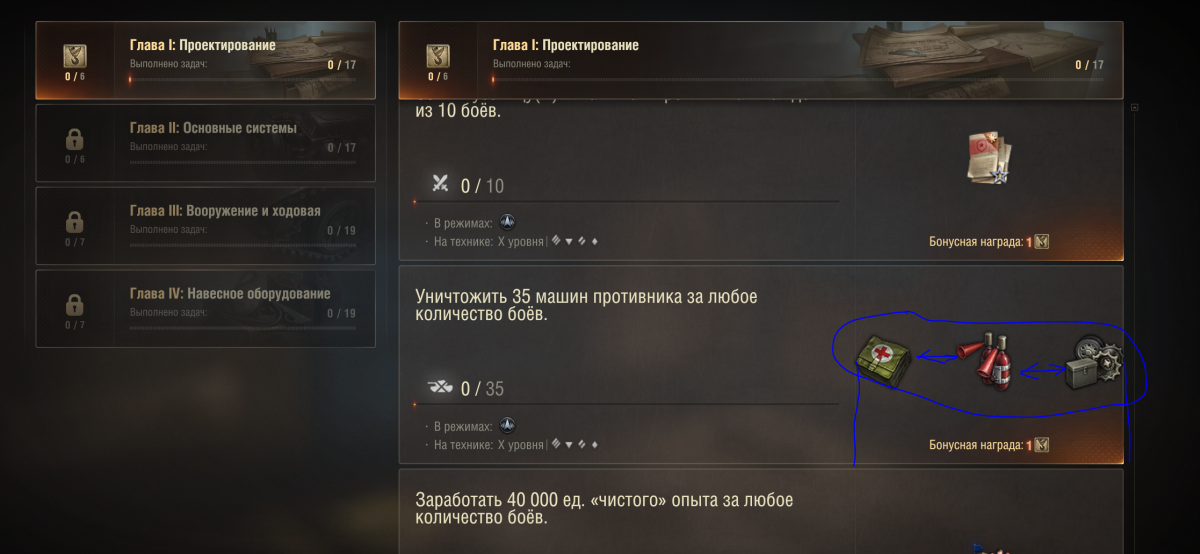Select Глава II: Основные системы chapter

tap(205, 143)
